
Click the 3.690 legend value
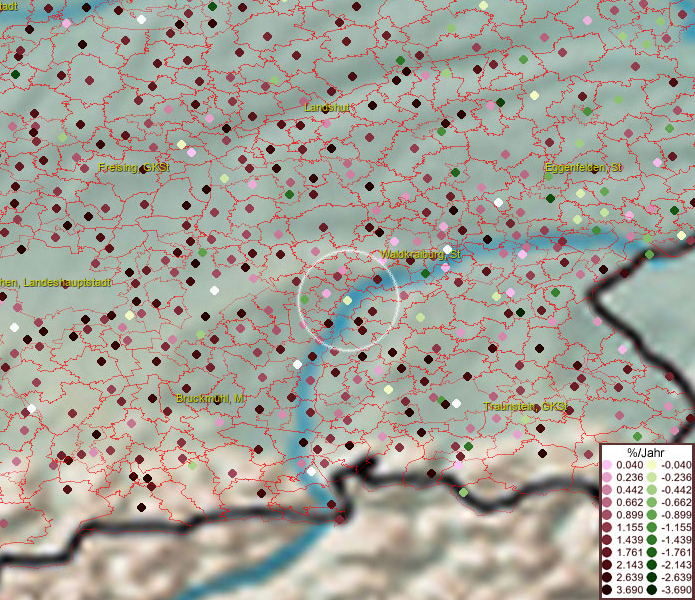(x=629, y=590)
